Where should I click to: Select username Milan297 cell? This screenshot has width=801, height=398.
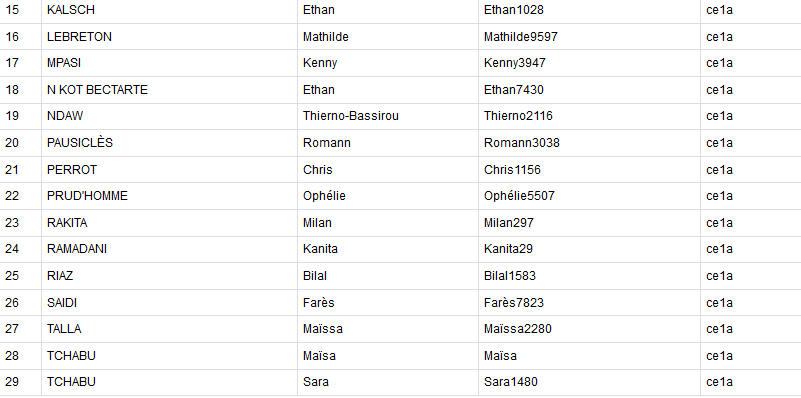click(589, 223)
